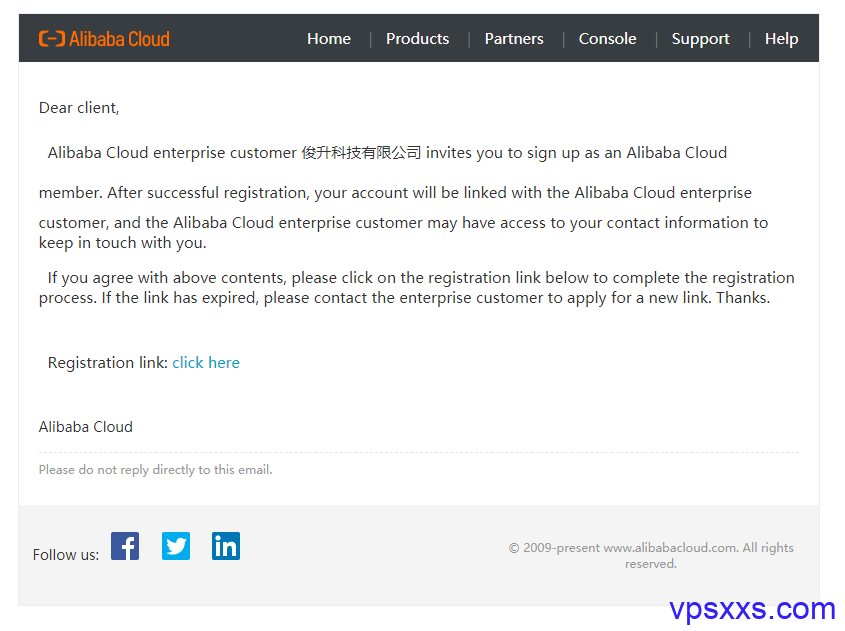Open the Twitter follow icon
The height and width of the screenshot is (631, 845).
tap(176, 546)
